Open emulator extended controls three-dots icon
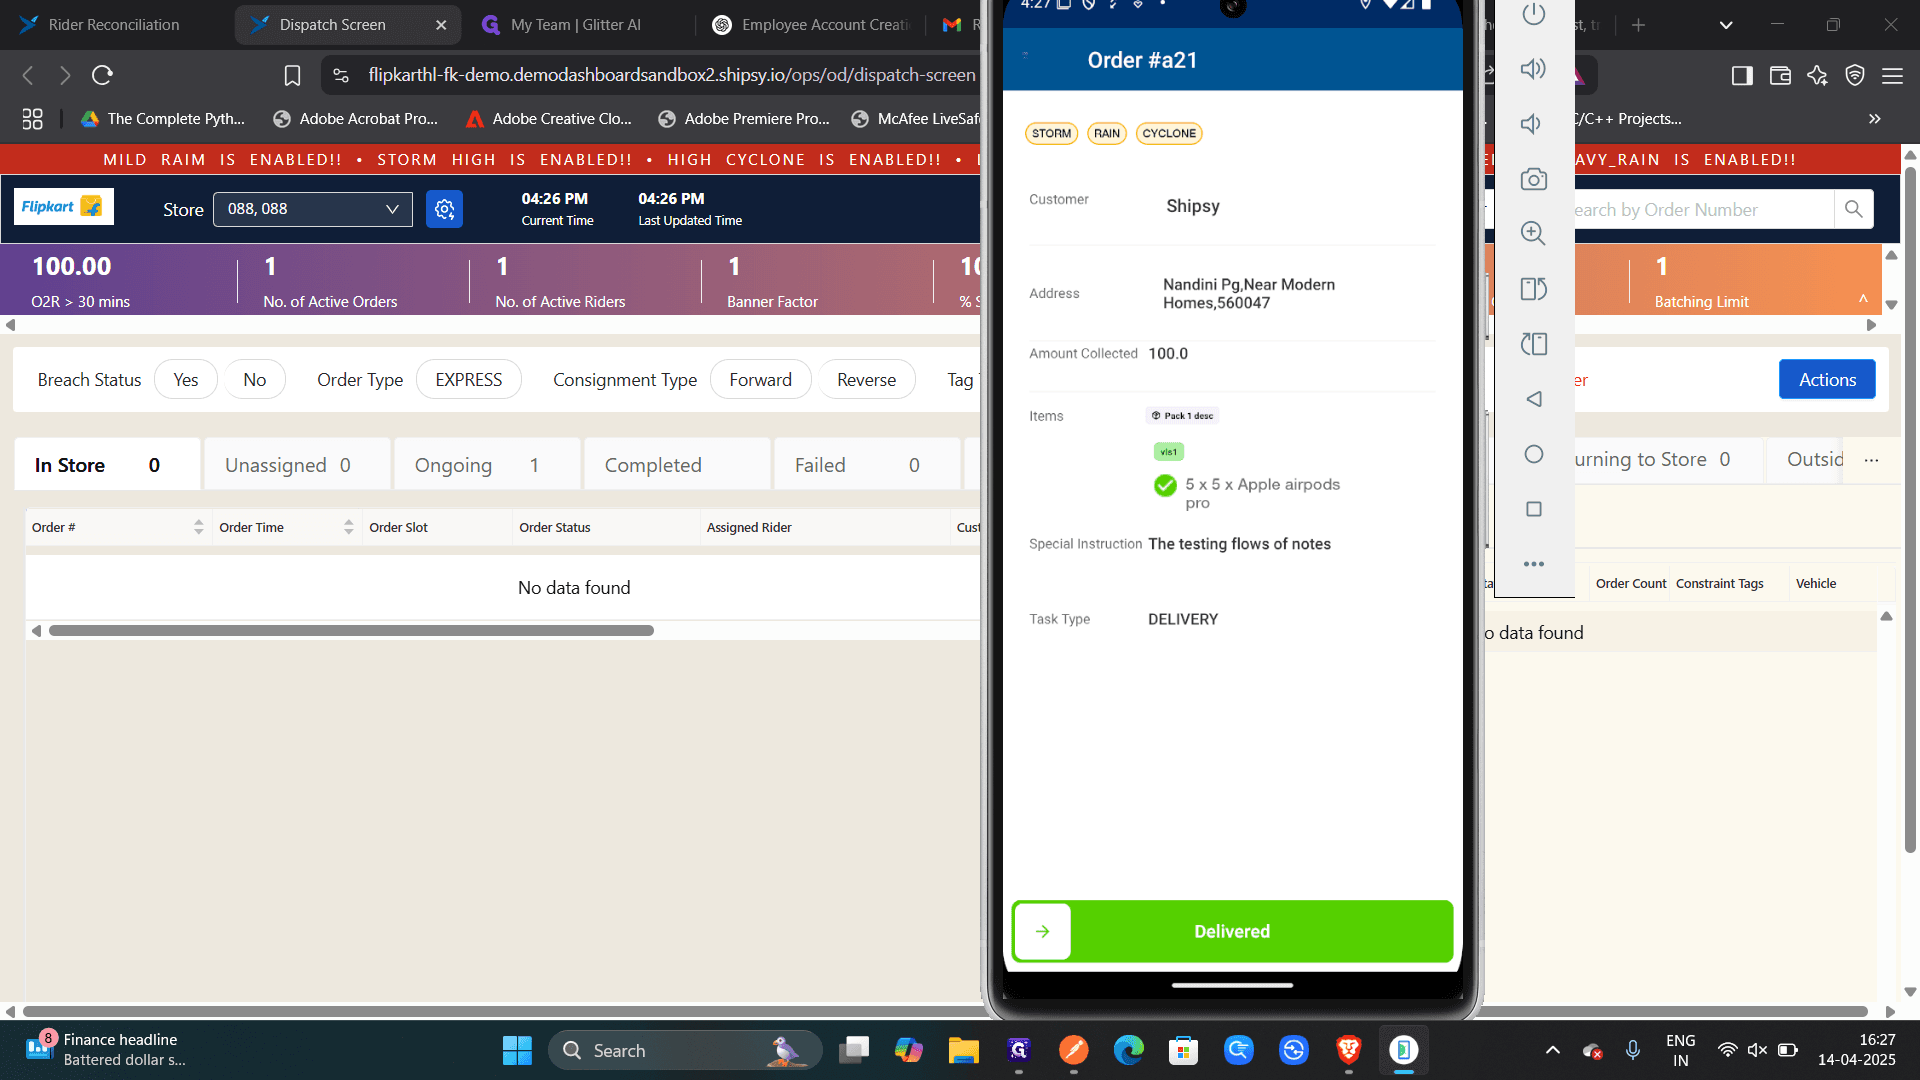This screenshot has width=1920, height=1080. coord(1534,564)
